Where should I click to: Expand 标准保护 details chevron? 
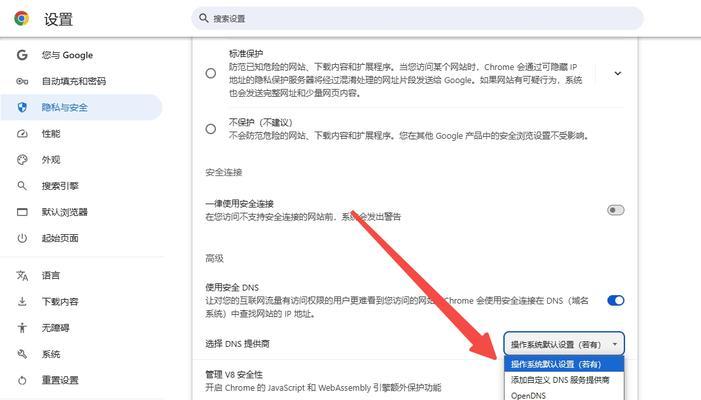tap(617, 73)
